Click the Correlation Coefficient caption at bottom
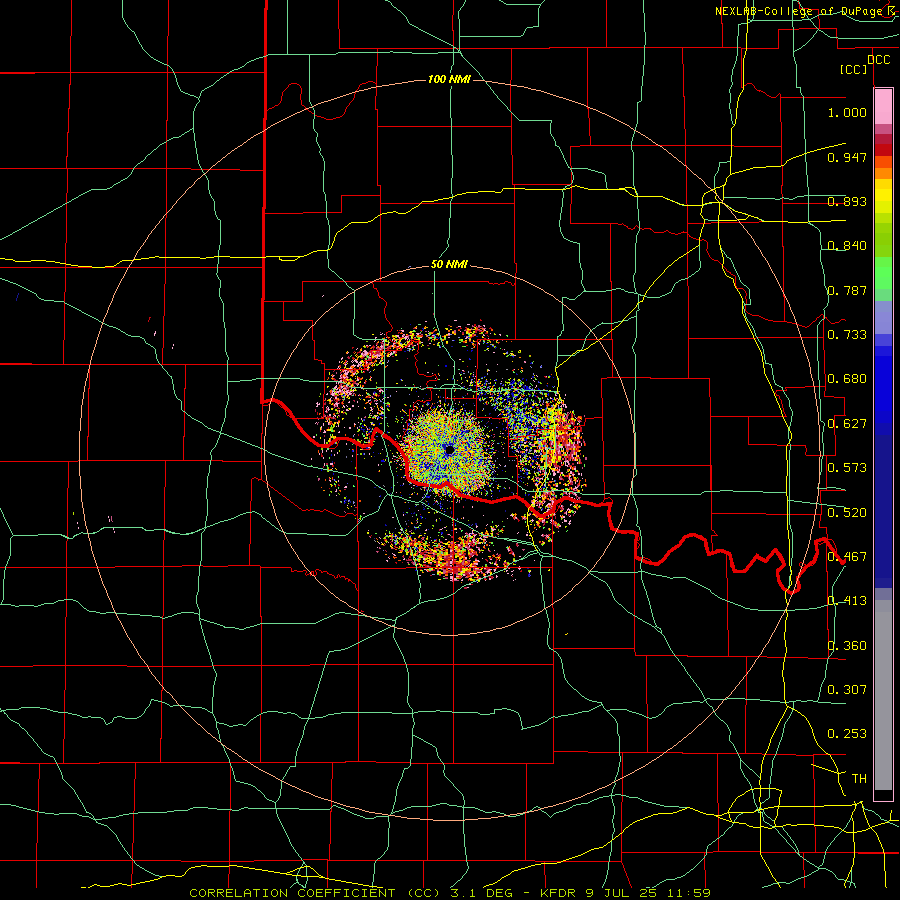900x900 pixels. [449, 893]
